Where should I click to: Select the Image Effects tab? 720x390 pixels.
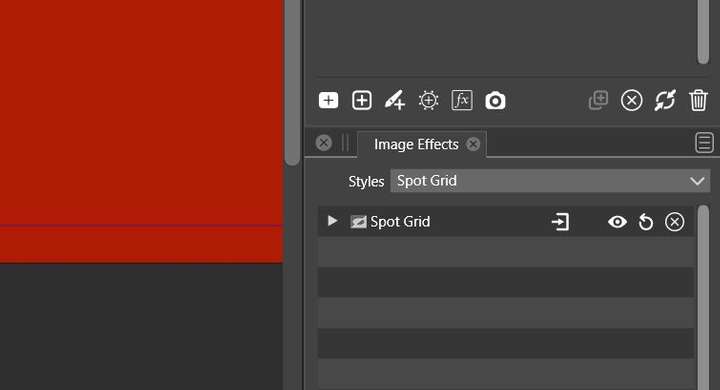coord(422,144)
